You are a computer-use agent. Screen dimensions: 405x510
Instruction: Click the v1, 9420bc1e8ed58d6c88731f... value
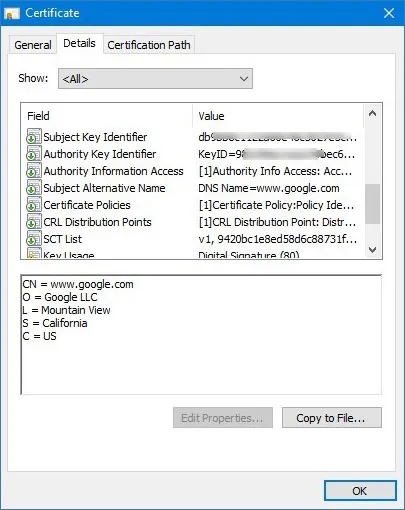point(278,239)
